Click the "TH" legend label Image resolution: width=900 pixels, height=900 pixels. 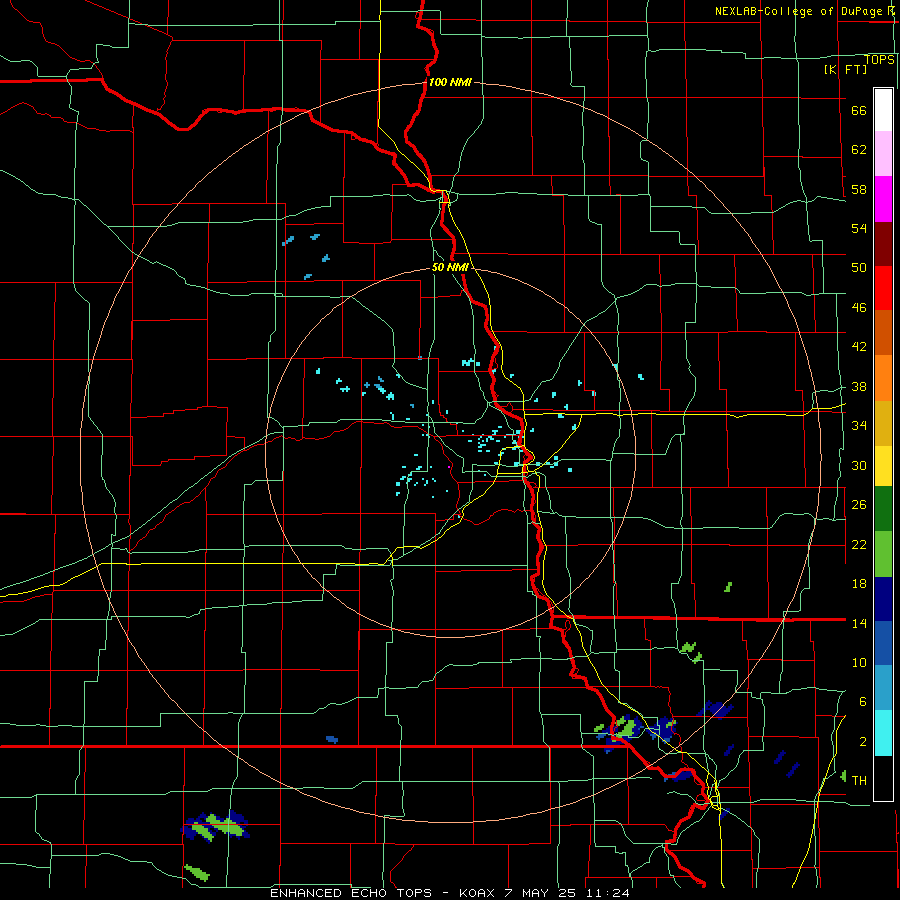(x=859, y=781)
